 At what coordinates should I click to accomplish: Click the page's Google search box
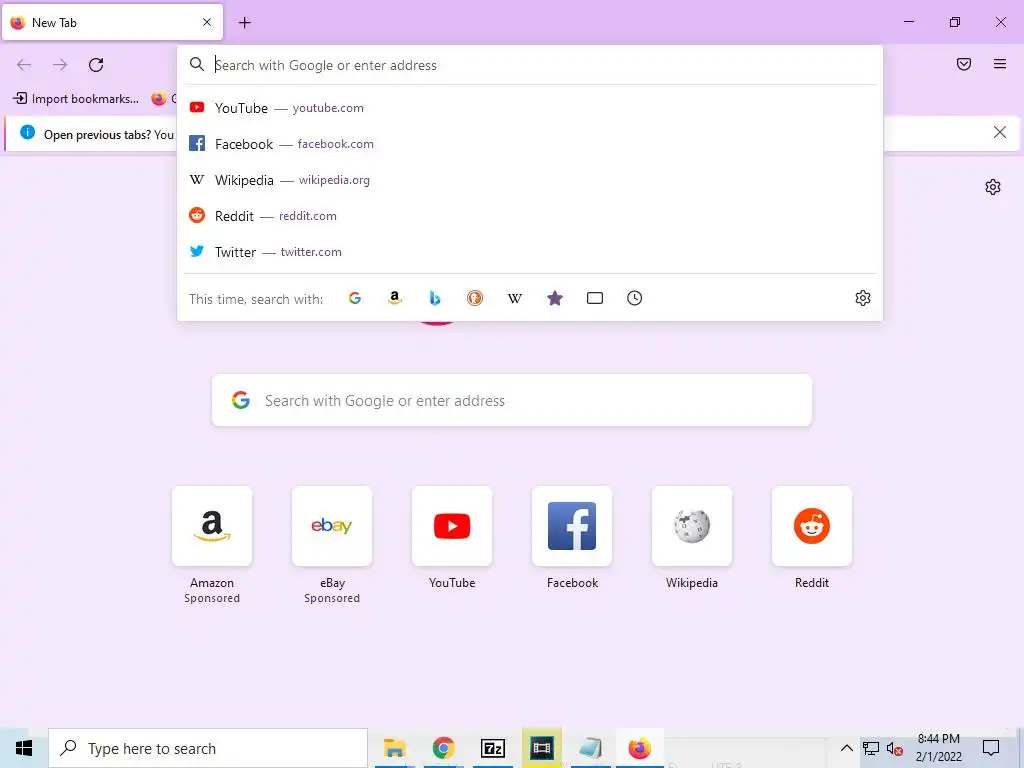(511, 400)
